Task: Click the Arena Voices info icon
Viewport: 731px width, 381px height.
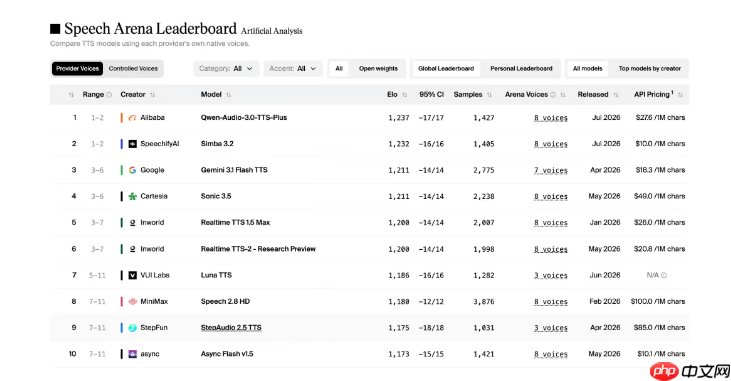Action: (553, 95)
